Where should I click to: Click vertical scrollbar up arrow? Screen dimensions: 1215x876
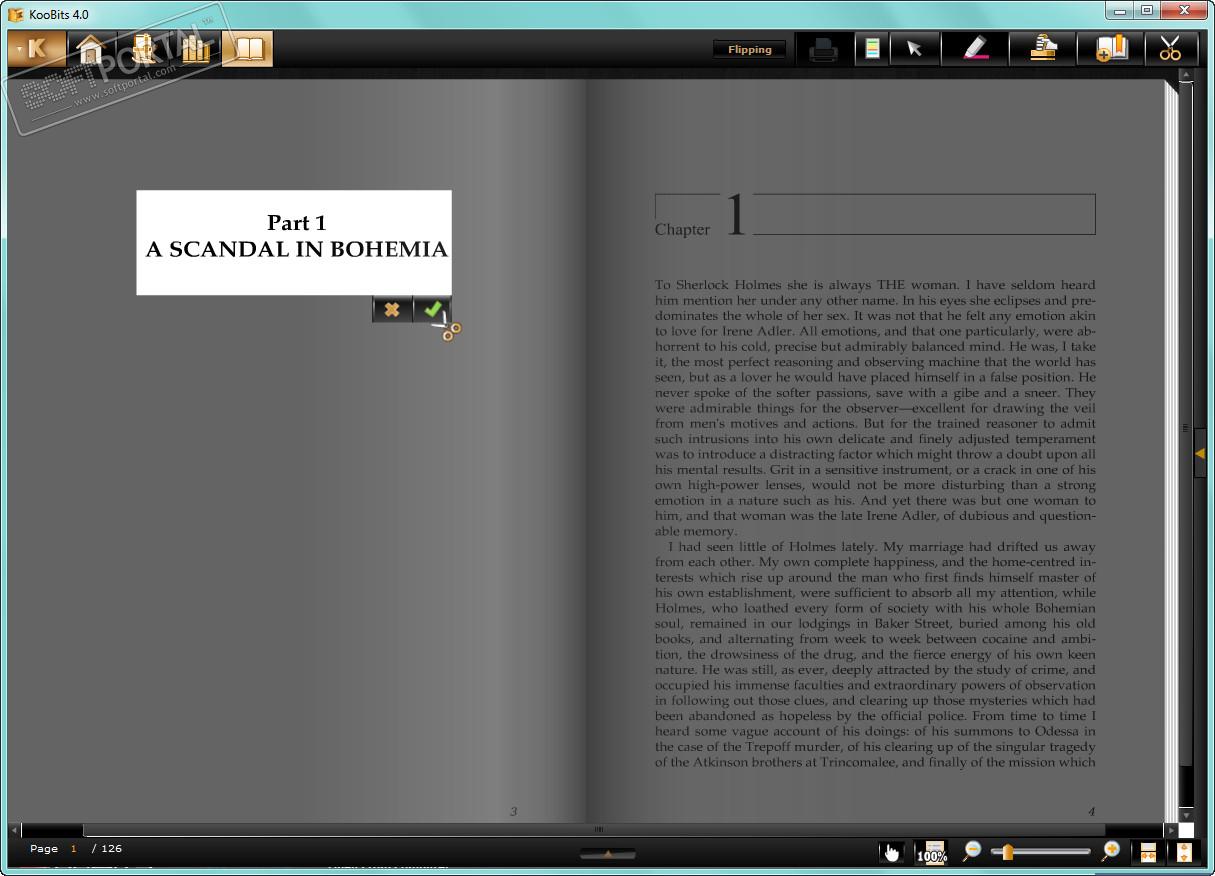pyautogui.click(x=1186, y=76)
